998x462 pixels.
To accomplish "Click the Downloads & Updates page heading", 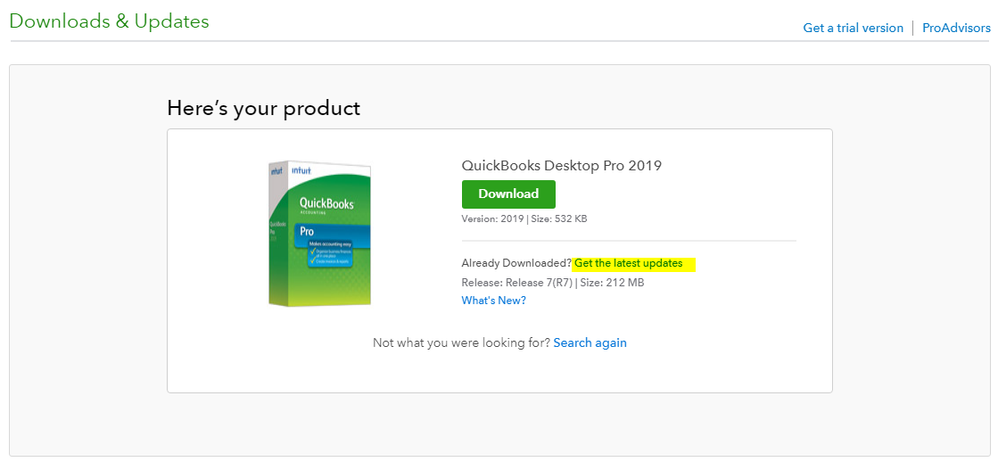I will [x=109, y=21].
